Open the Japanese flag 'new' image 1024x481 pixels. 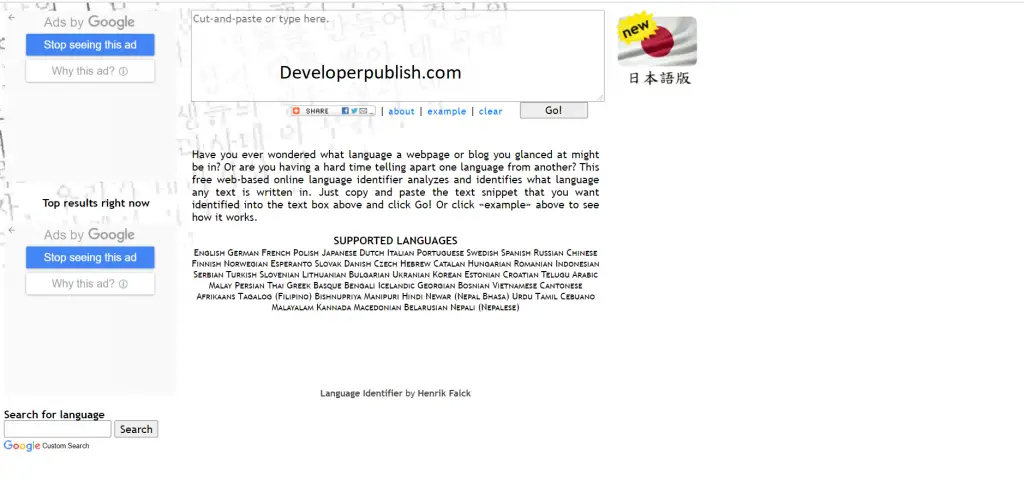pyautogui.click(x=657, y=39)
